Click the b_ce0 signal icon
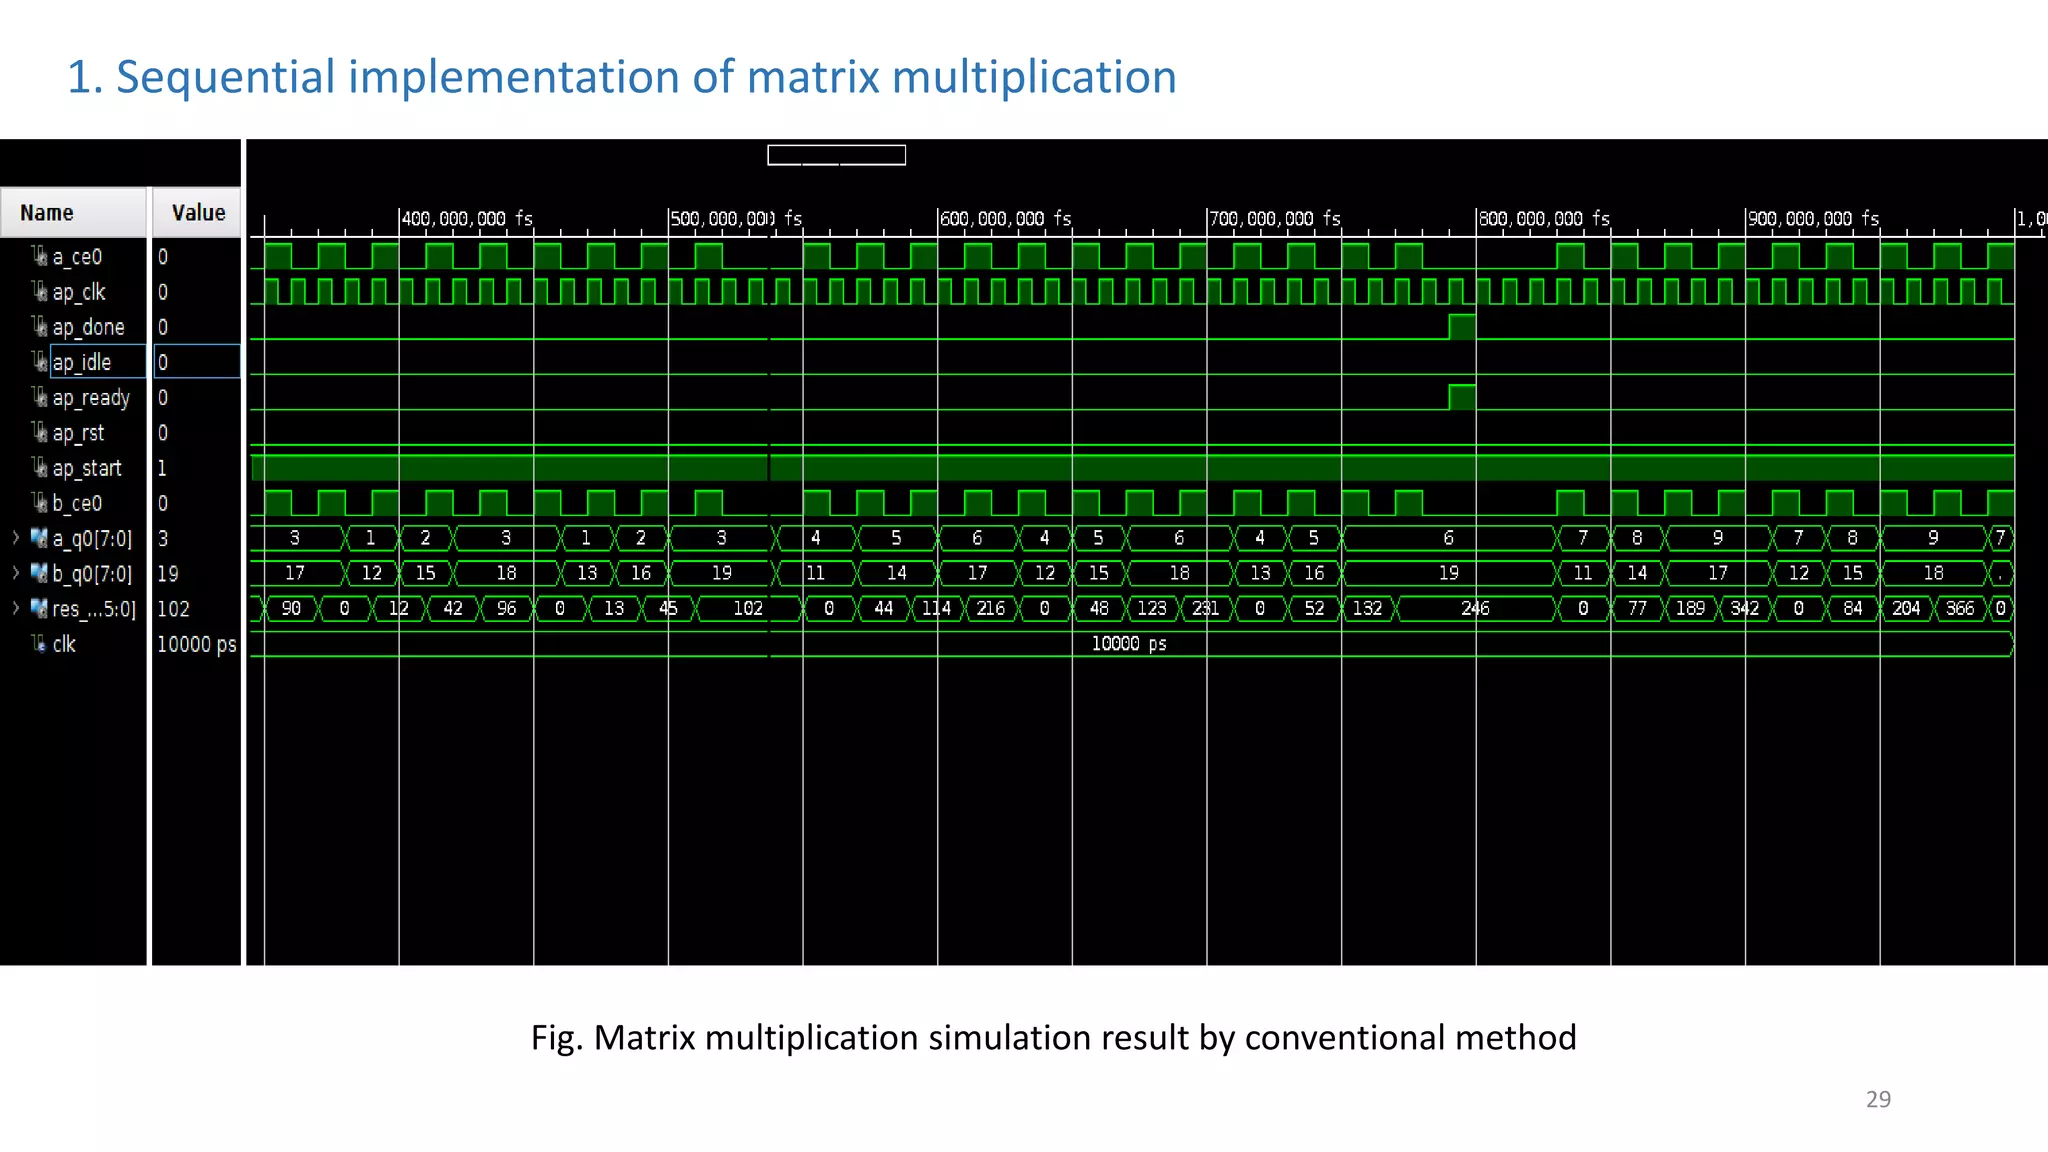Viewport: 2048px width, 1152px height. [x=39, y=502]
